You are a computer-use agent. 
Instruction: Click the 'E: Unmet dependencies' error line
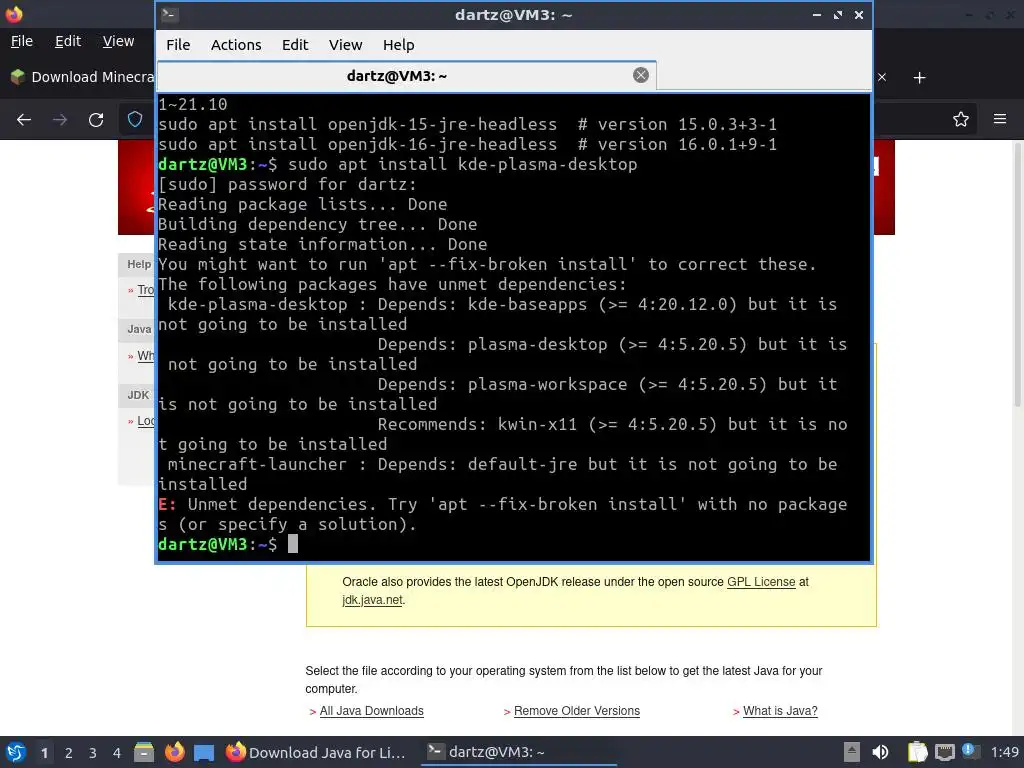coord(503,514)
